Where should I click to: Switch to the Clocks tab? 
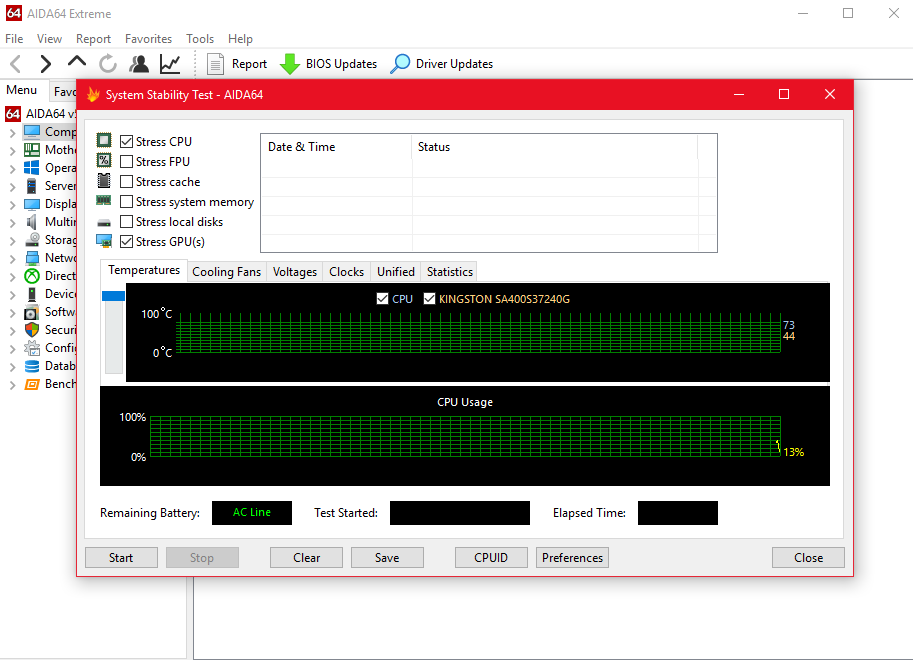(x=346, y=271)
